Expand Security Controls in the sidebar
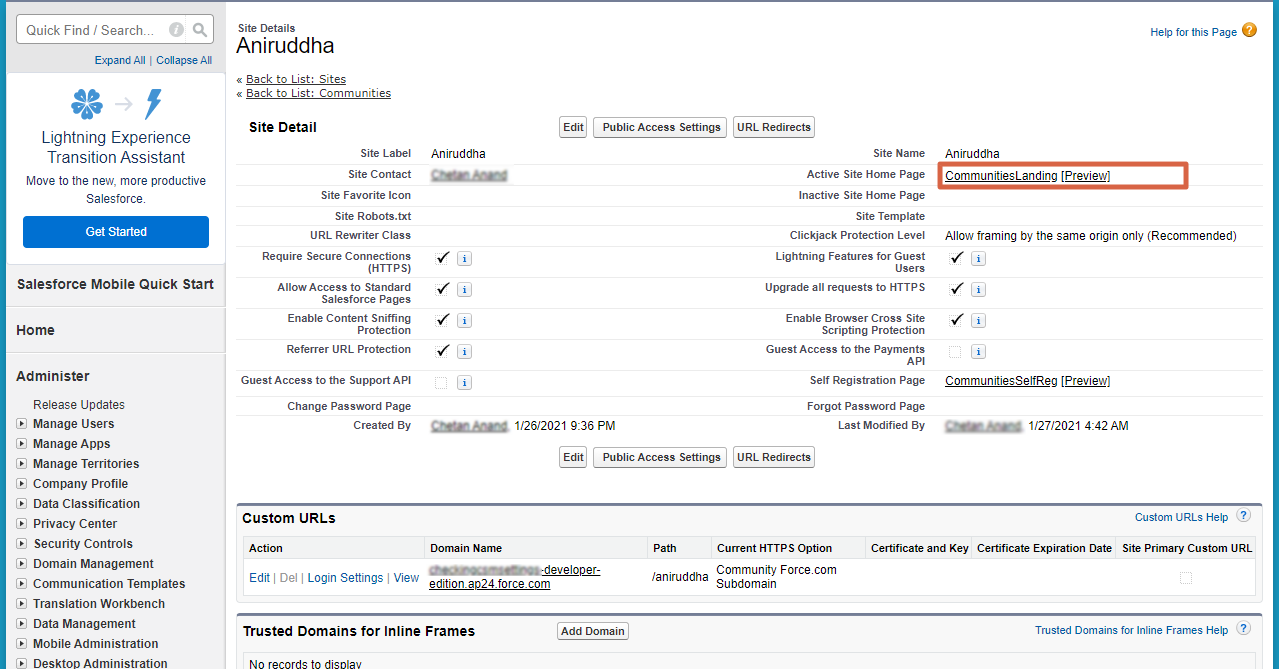The width and height of the screenshot is (1279, 669). [x=22, y=544]
